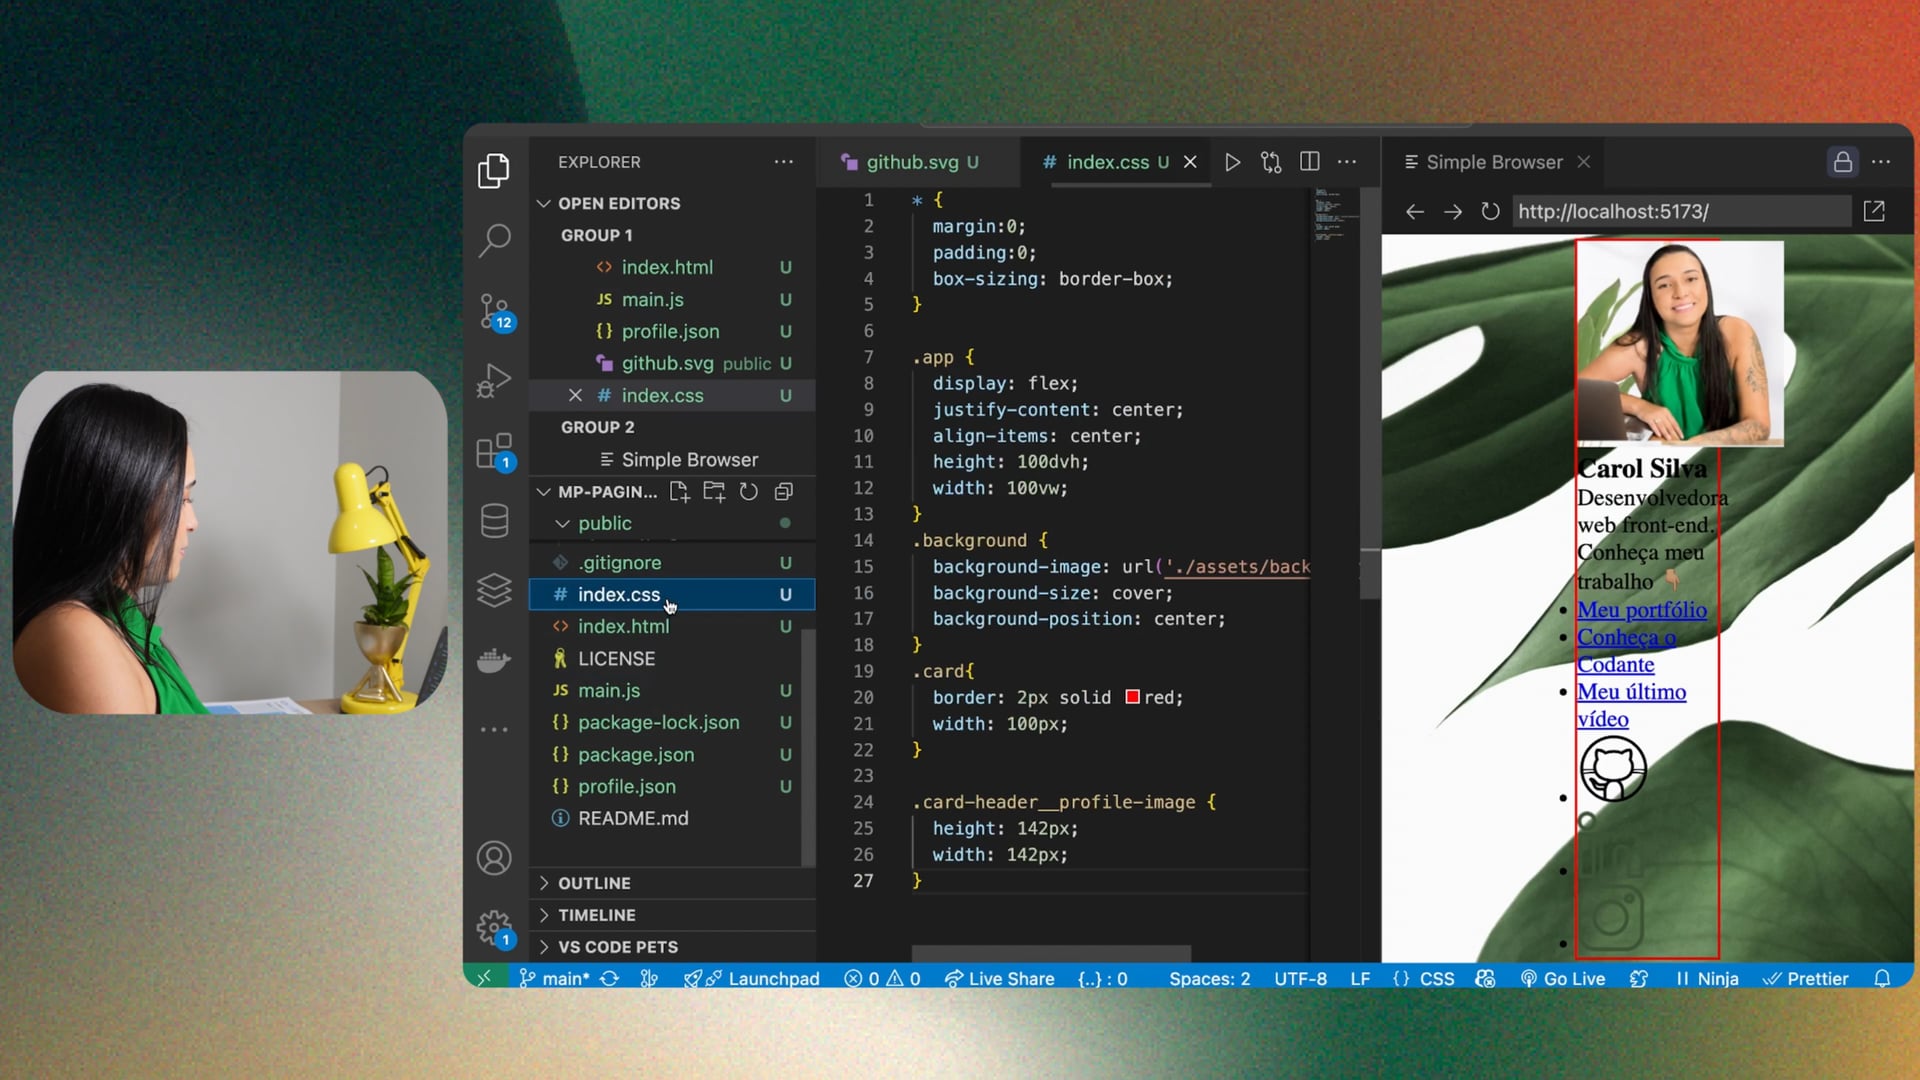Toggle Ninja mode in status bar
Viewport: 1920px width, 1080px height.
pos(1707,978)
